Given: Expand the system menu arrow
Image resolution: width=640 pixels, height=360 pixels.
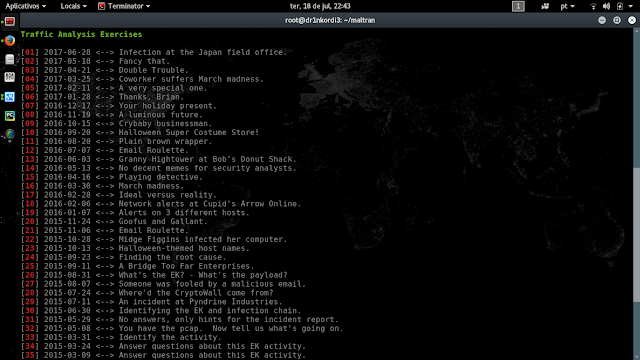Looking at the screenshot, I should (631, 6).
